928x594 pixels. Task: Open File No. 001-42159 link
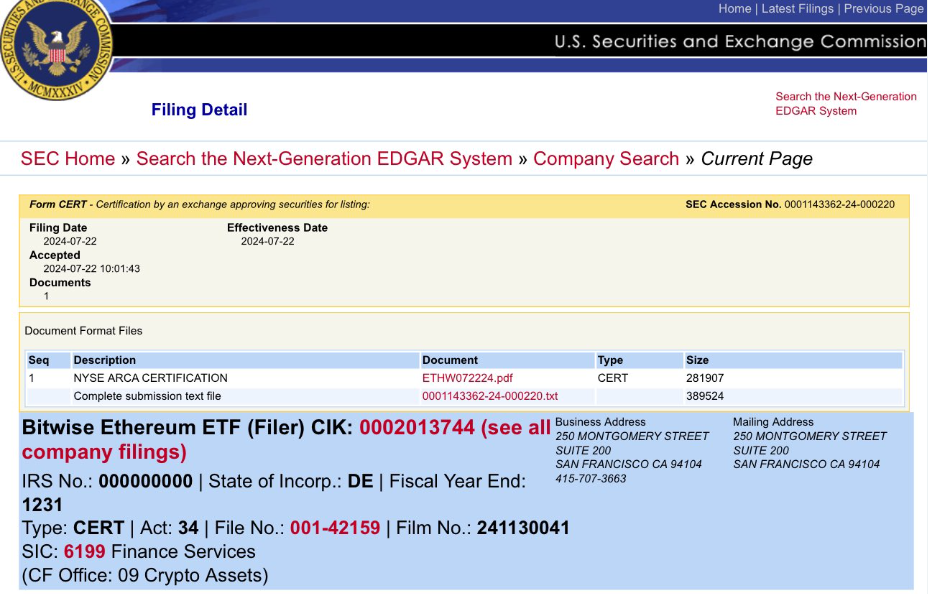pyautogui.click(x=335, y=527)
